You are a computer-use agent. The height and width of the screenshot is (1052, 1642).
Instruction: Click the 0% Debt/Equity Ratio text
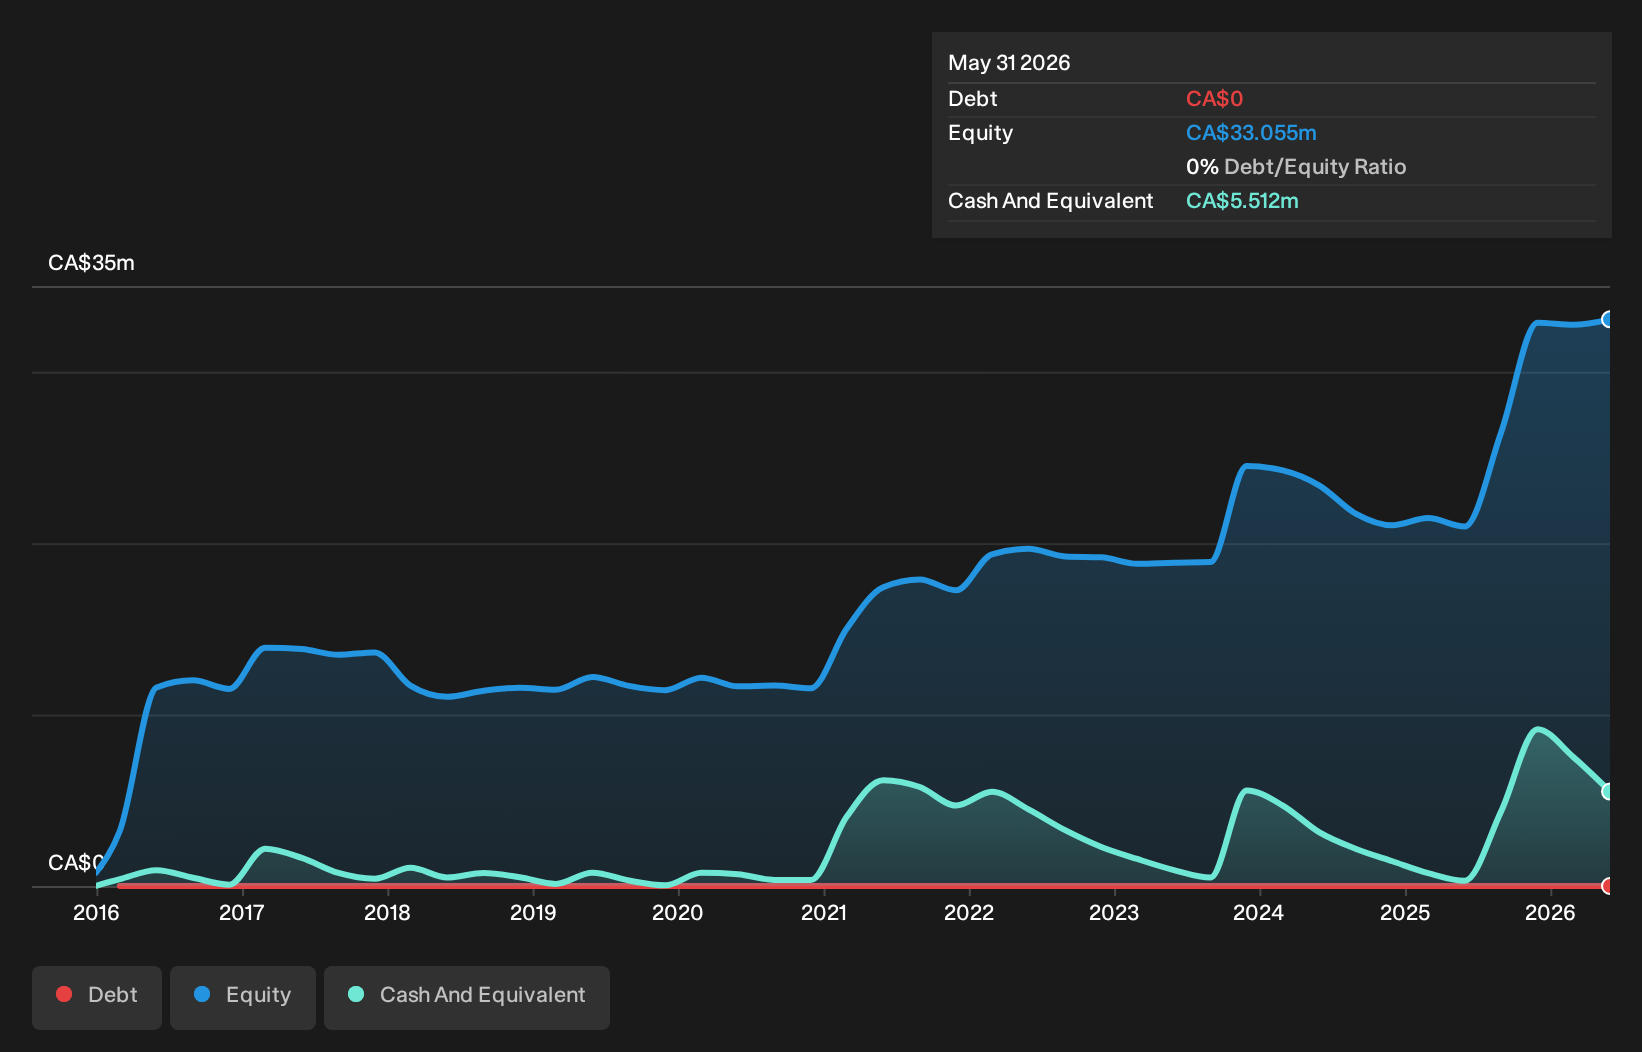tap(1296, 167)
